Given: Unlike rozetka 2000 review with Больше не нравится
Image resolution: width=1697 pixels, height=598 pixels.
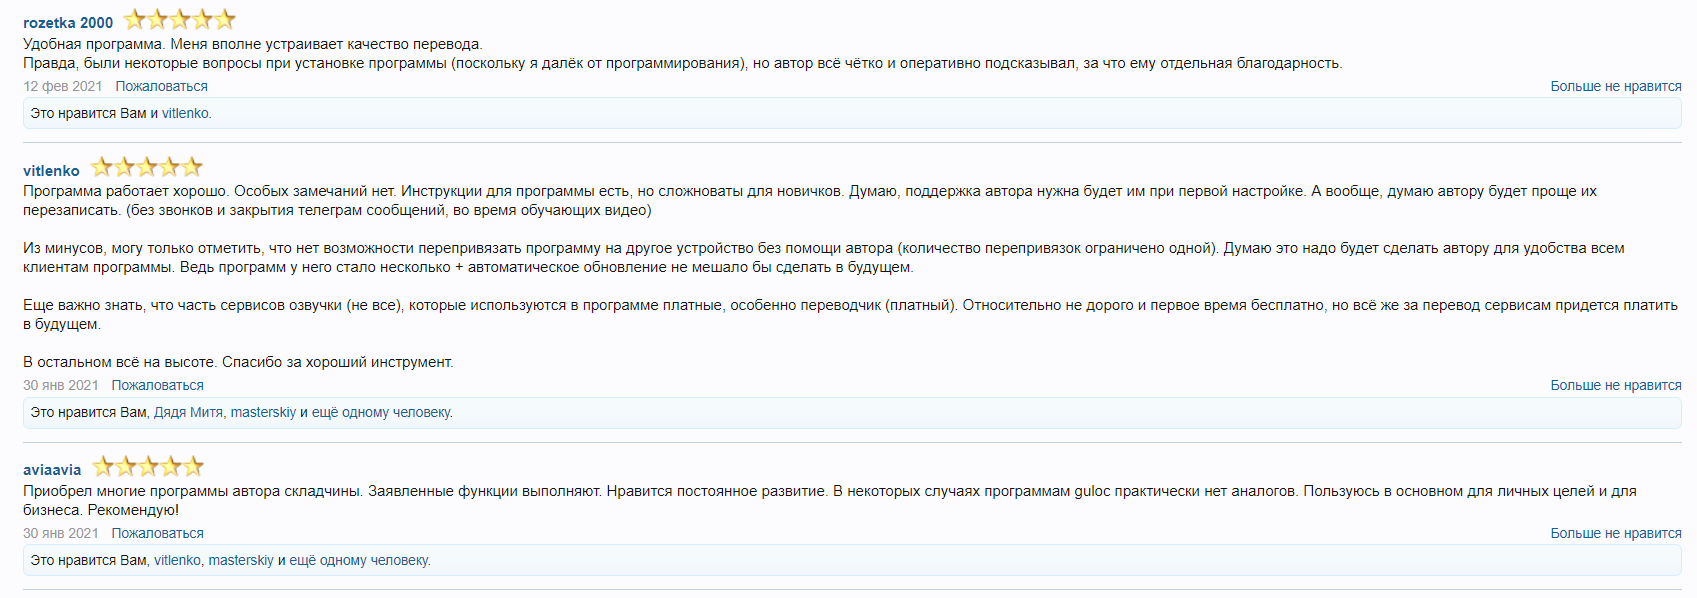Looking at the screenshot, I should pos(1615,87).
